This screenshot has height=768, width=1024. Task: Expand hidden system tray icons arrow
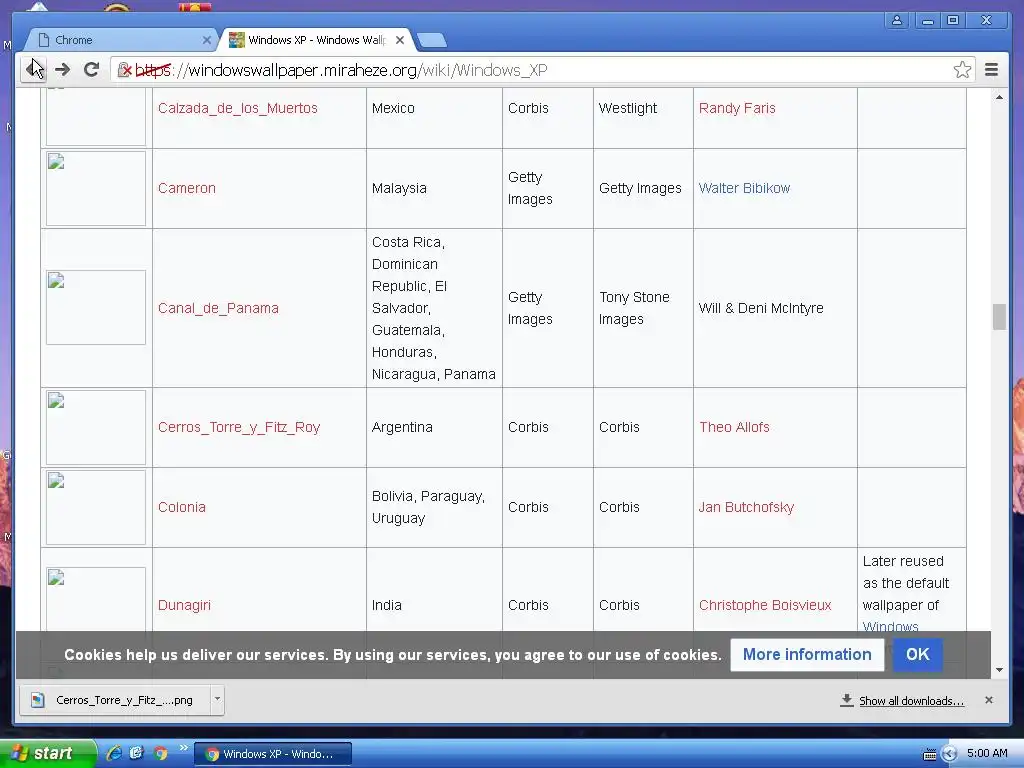pyautogui.click(x=949, y=754)
